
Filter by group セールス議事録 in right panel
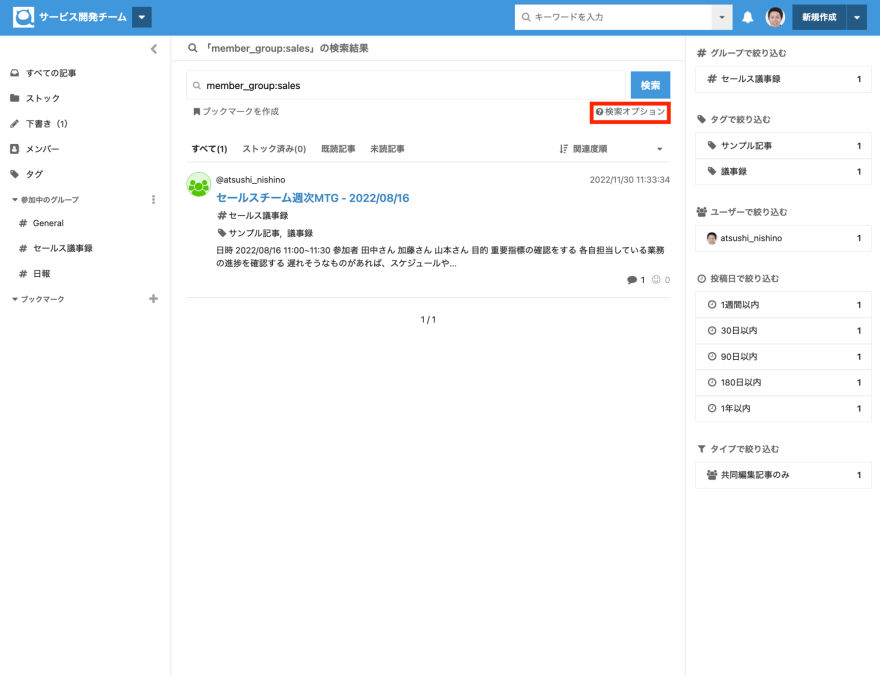[x=783, y=79]
